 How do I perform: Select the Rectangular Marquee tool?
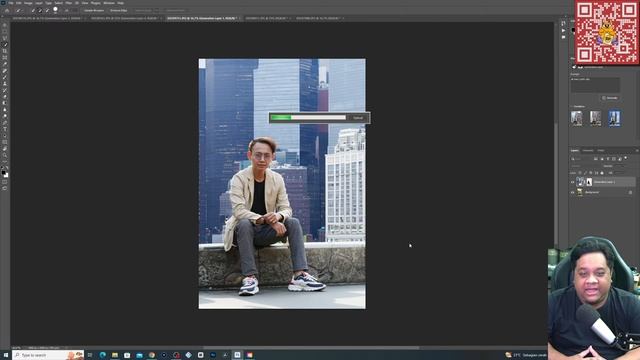coord(5,31)
